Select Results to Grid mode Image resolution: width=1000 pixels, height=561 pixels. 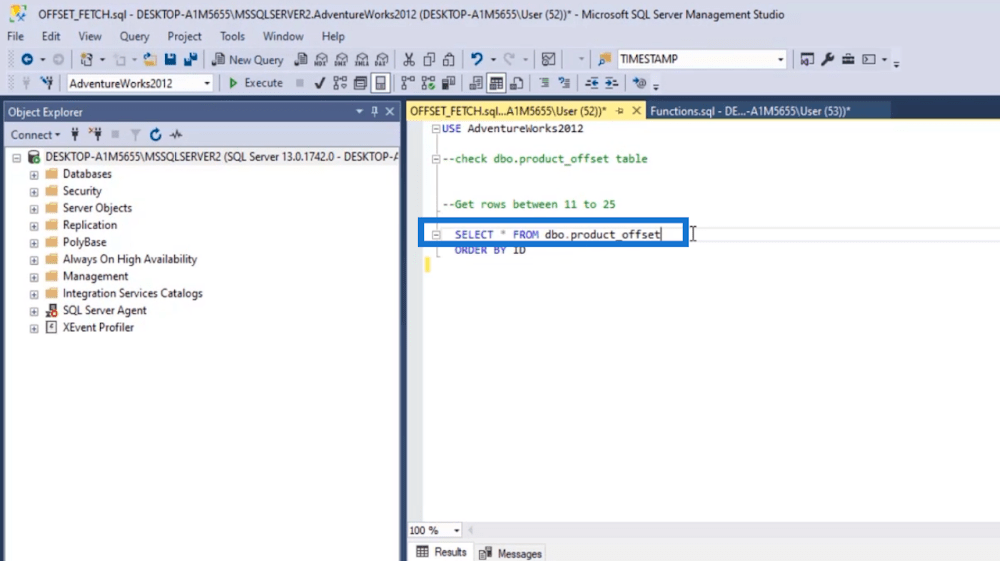(496, 83)
